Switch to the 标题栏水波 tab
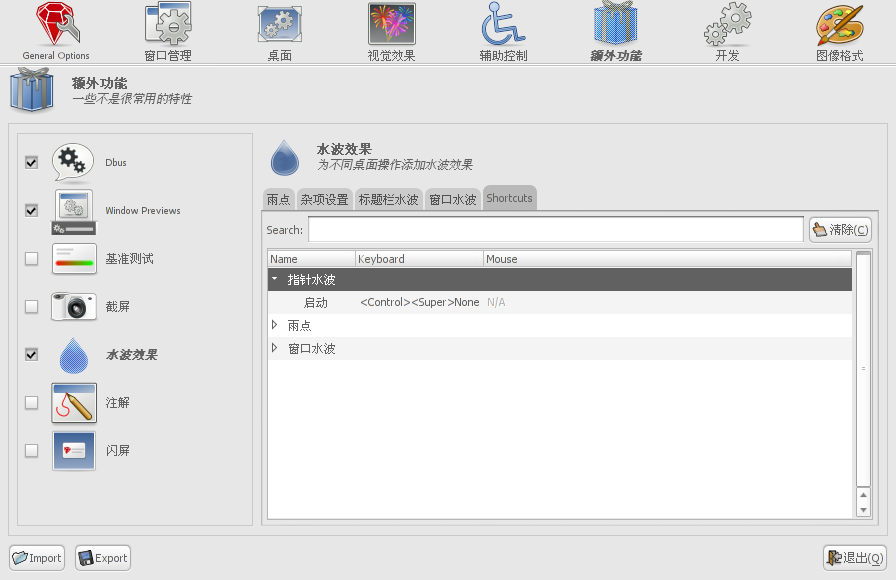 pyautogui.click(x=389, y=199)
